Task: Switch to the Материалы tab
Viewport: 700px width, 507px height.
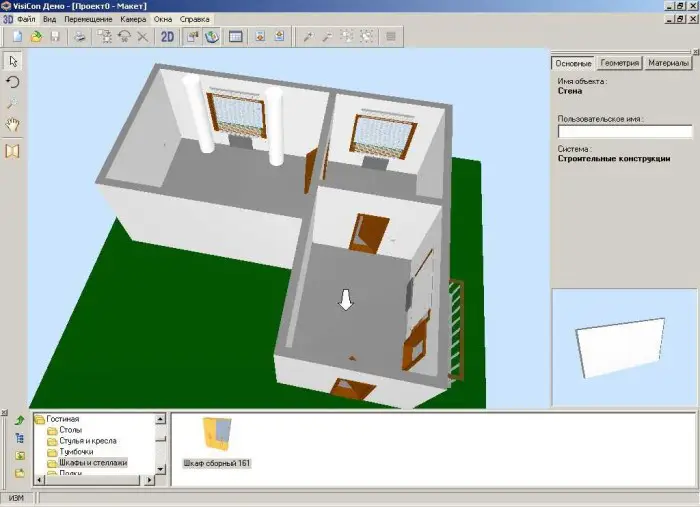Action: click(x=667, y=63)
